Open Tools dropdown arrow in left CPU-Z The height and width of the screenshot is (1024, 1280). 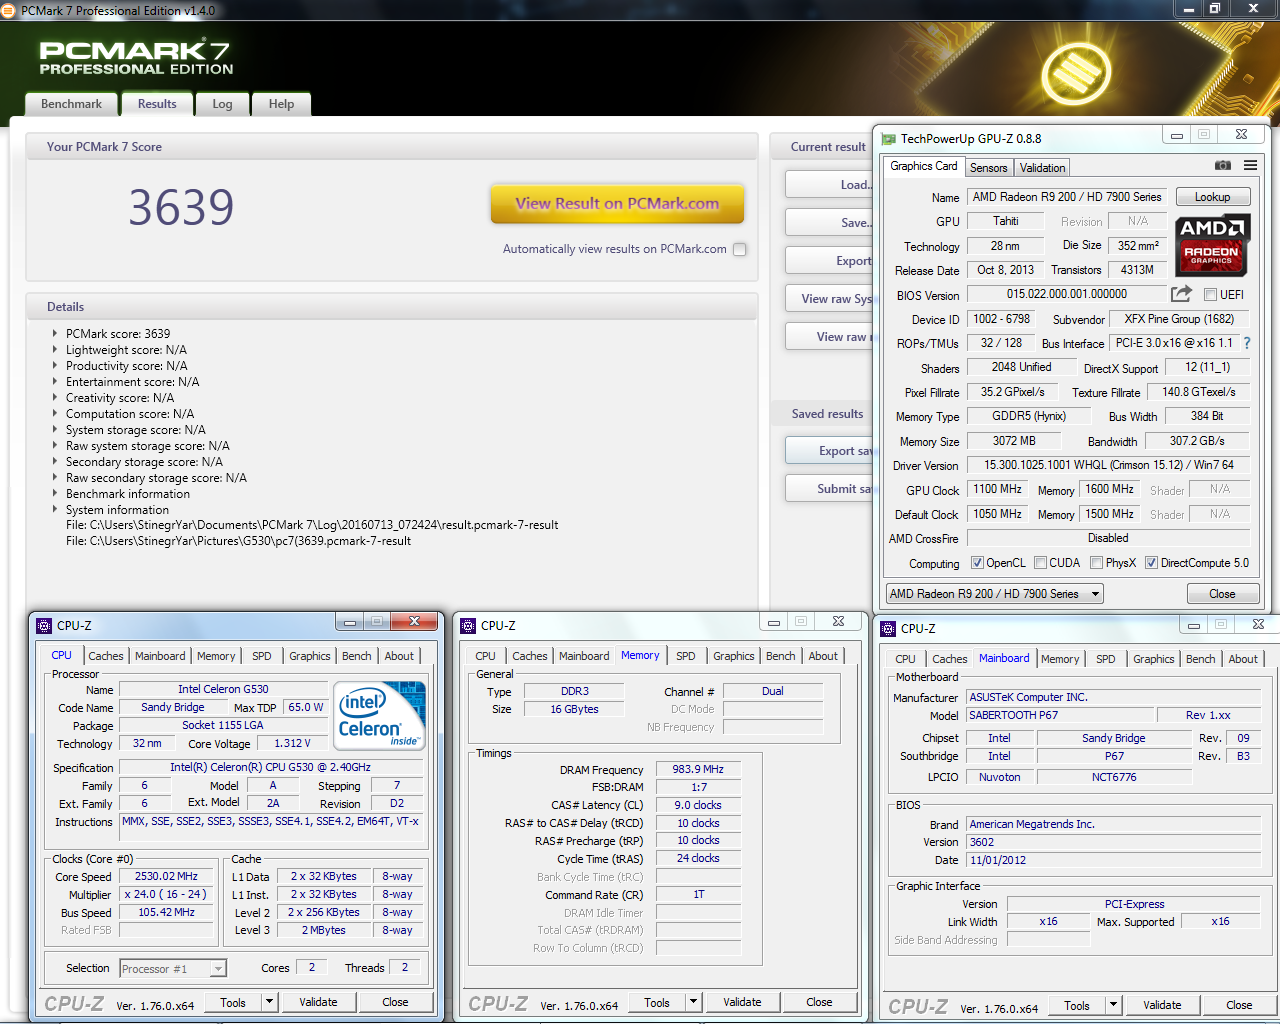pos(269,1002)
